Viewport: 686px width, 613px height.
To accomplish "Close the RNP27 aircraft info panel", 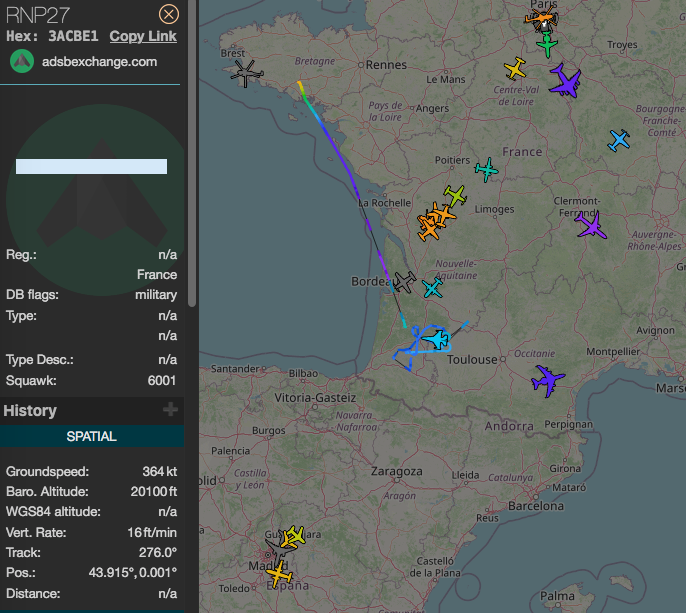I will (168, 14).
